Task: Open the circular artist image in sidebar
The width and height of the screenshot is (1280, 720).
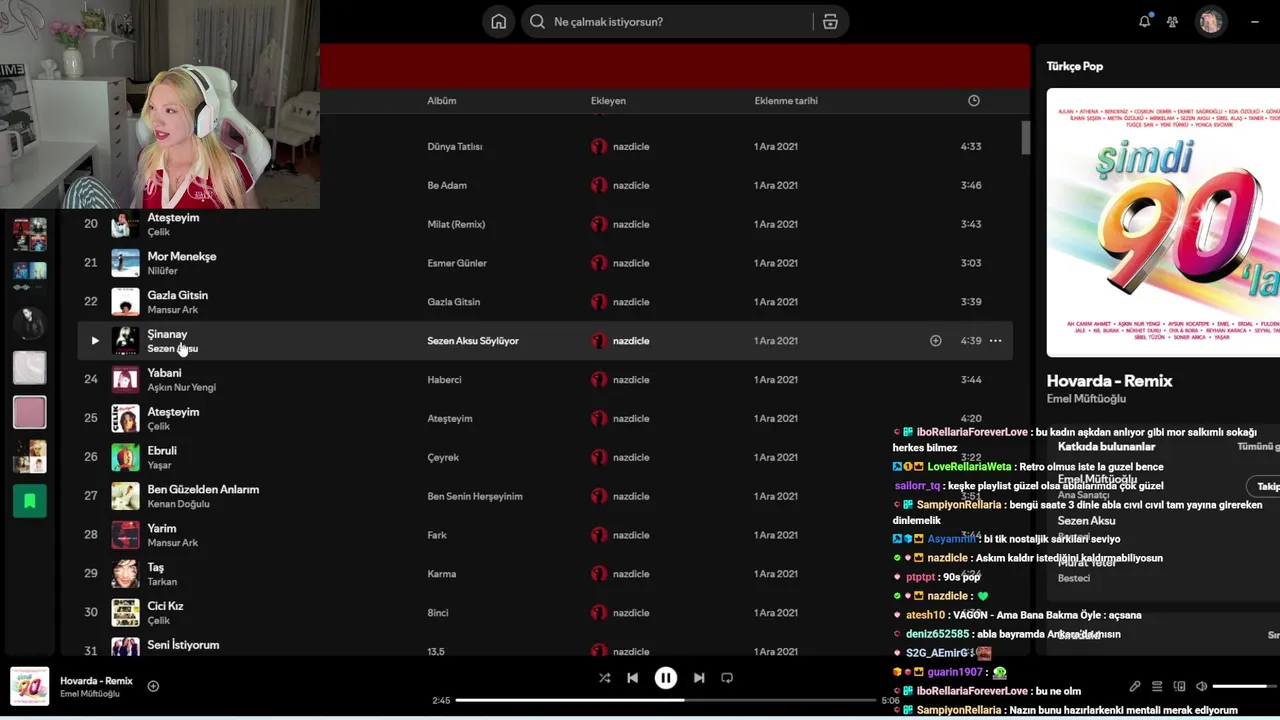Action: click(x=29, y=323)
